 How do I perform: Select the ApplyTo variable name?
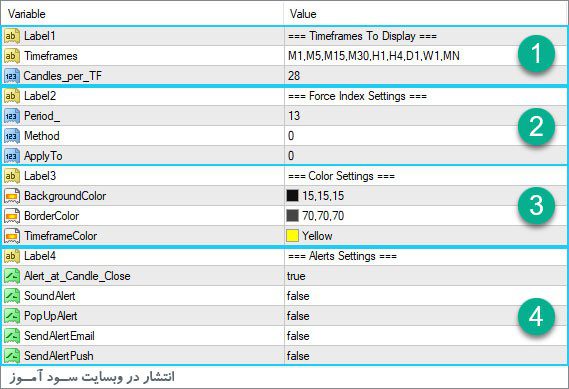tap(43, 156)
